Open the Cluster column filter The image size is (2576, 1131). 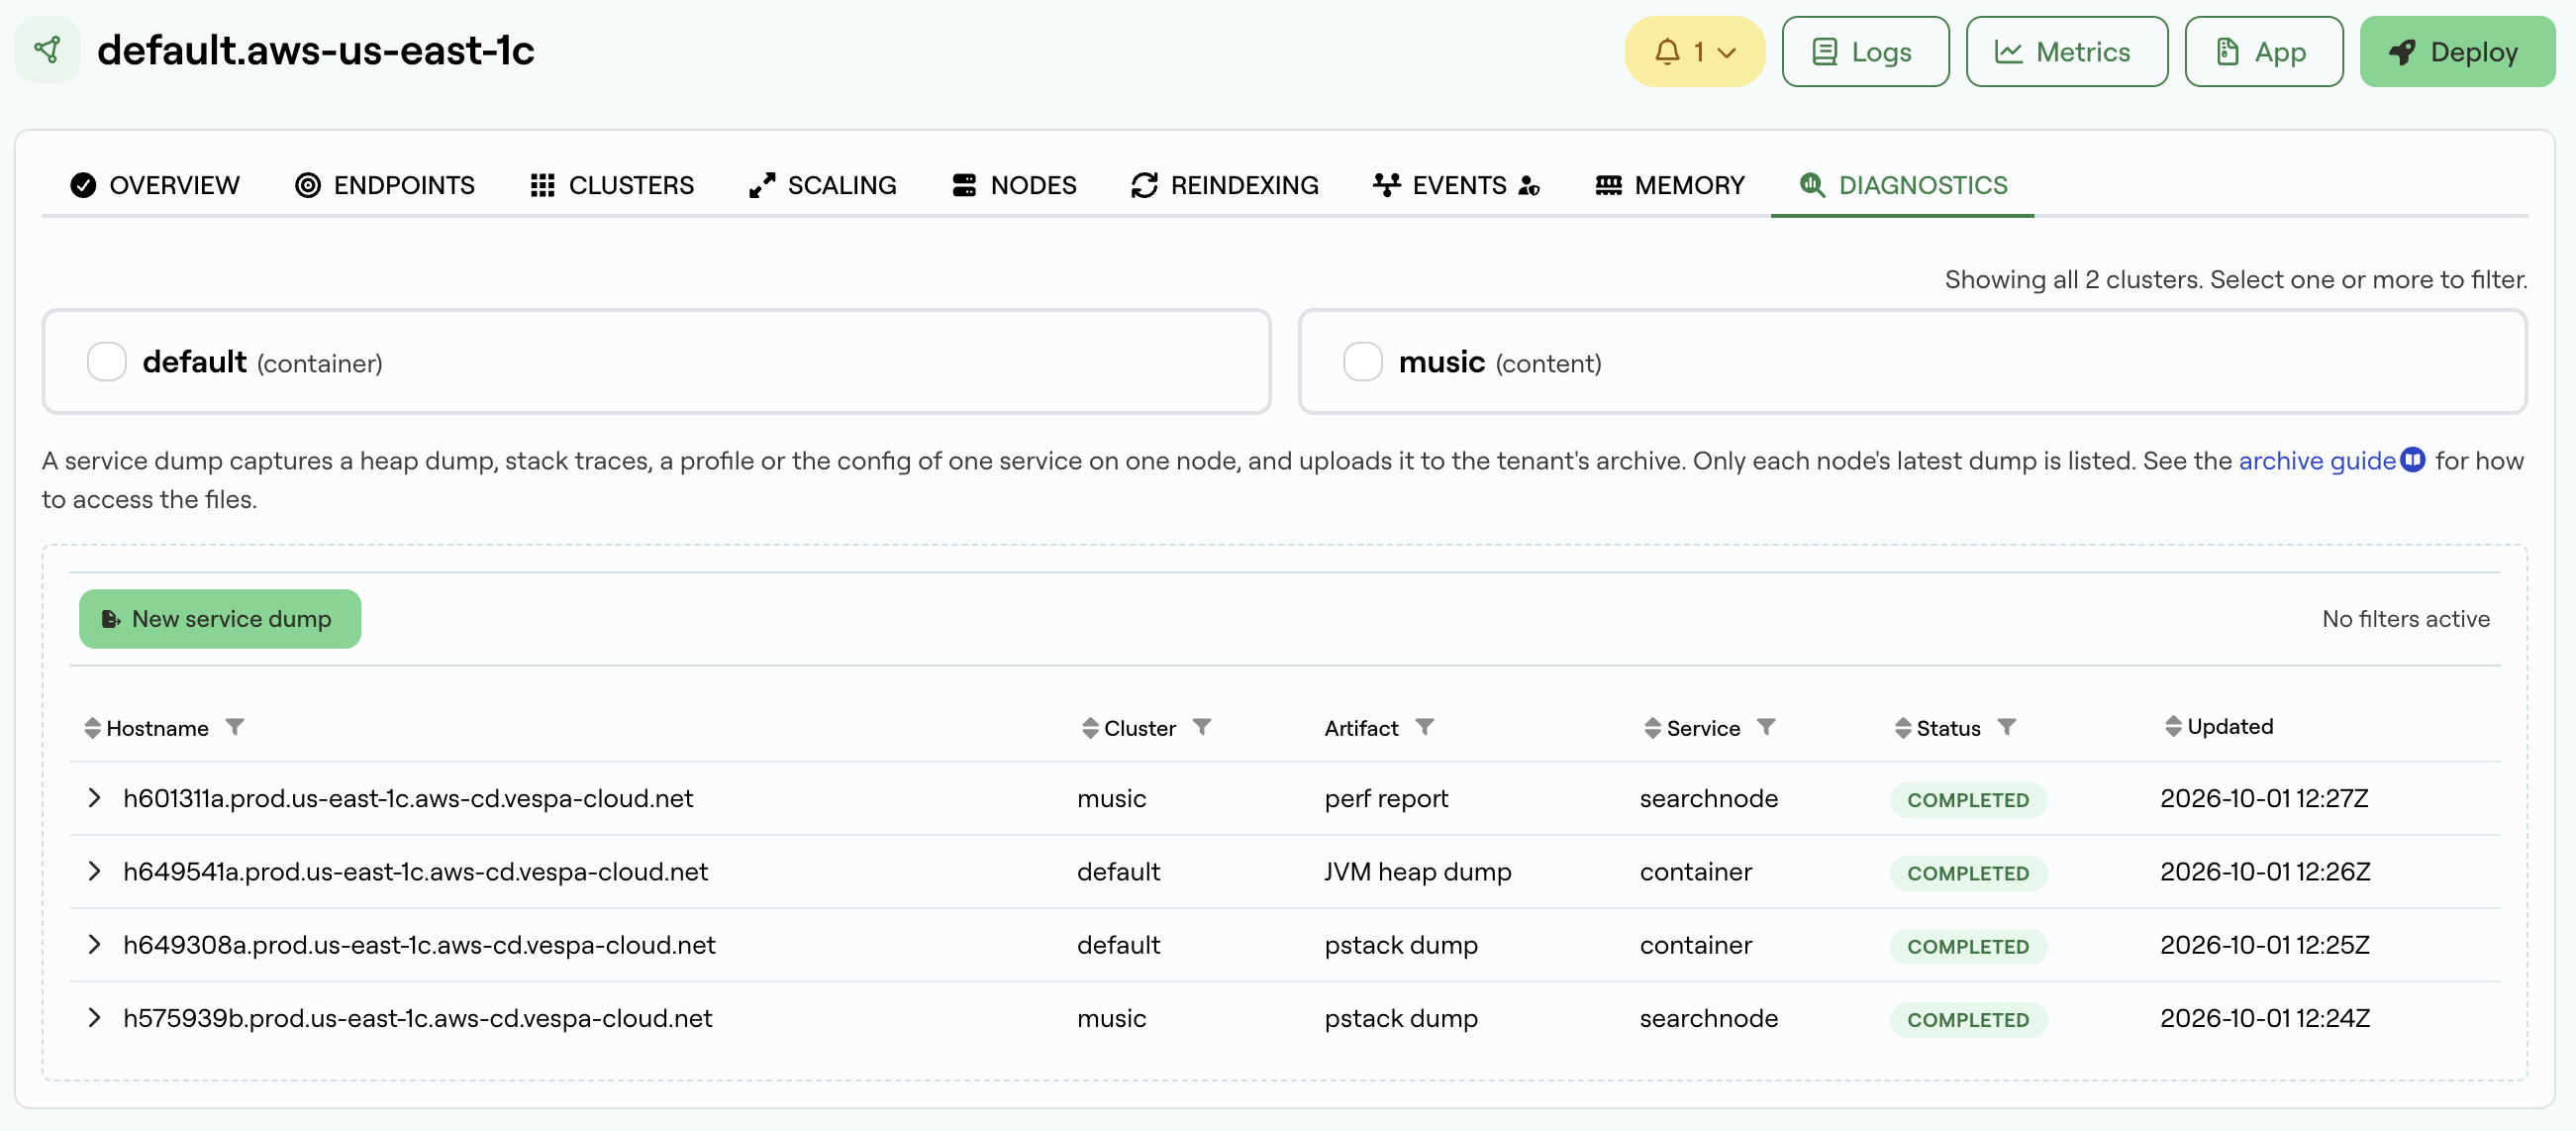point(1202,727)
